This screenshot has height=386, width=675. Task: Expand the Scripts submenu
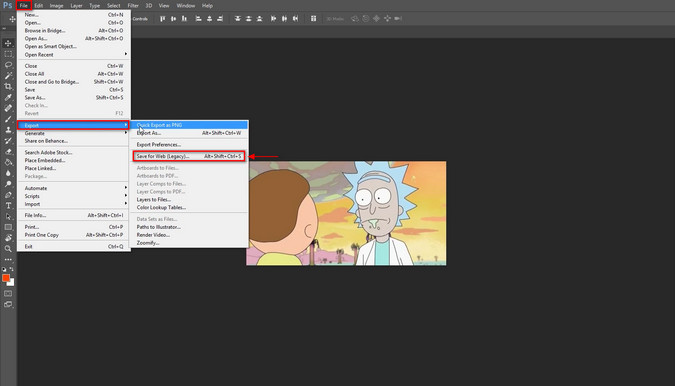[x=74, y=196]
